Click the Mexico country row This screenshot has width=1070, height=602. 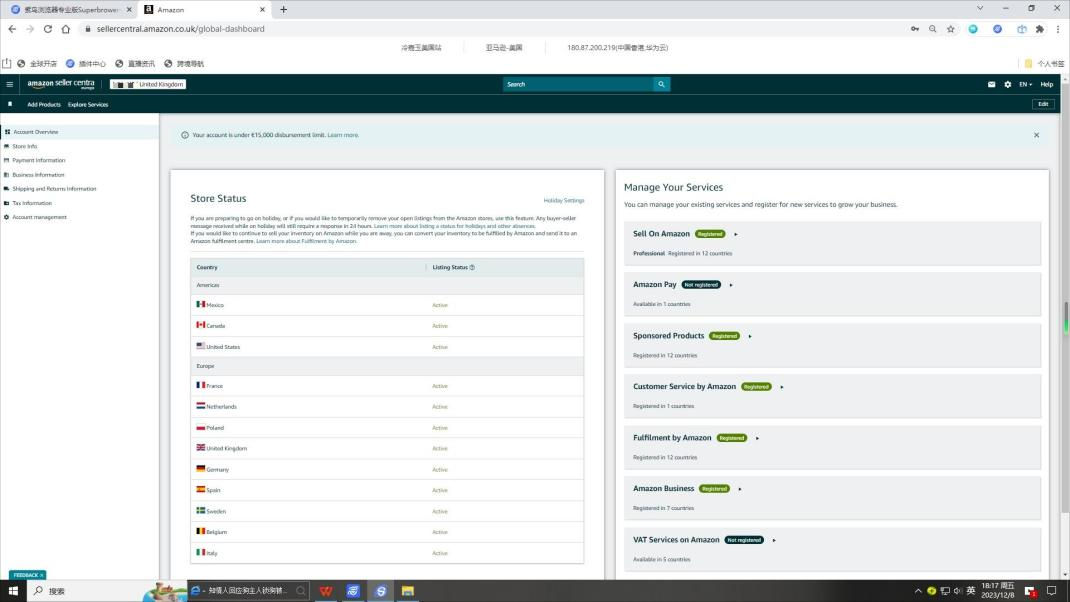pos(387,305)
